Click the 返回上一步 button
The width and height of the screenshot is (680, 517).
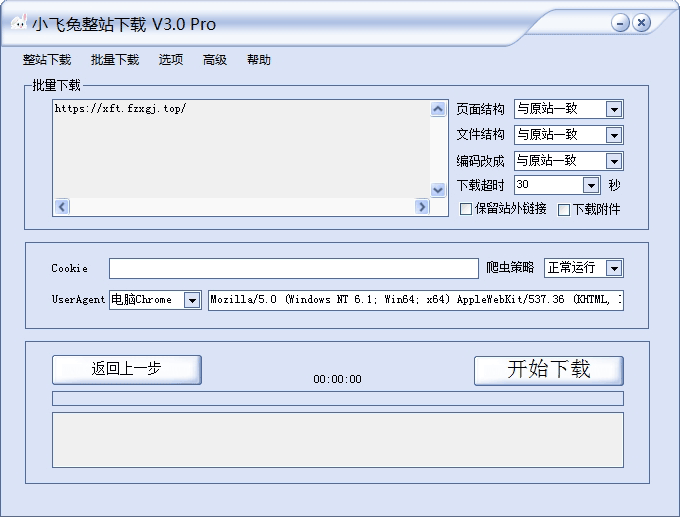pyautogui.click(x=126, y=369)
